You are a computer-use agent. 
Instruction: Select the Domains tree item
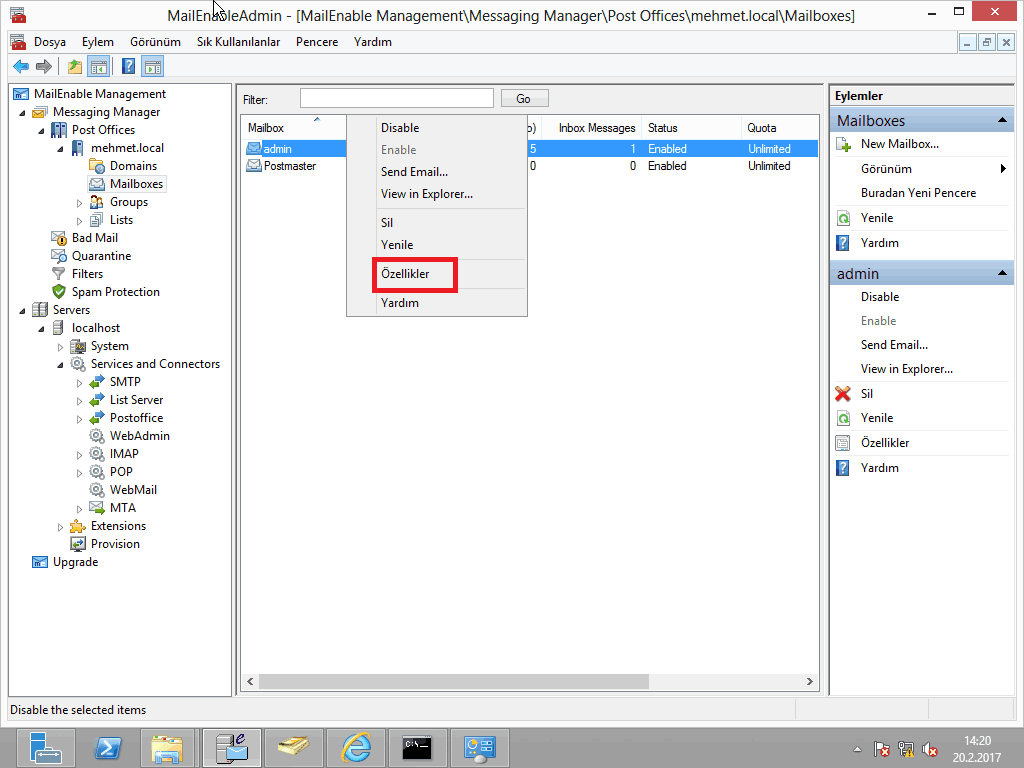tap(133, 166)
